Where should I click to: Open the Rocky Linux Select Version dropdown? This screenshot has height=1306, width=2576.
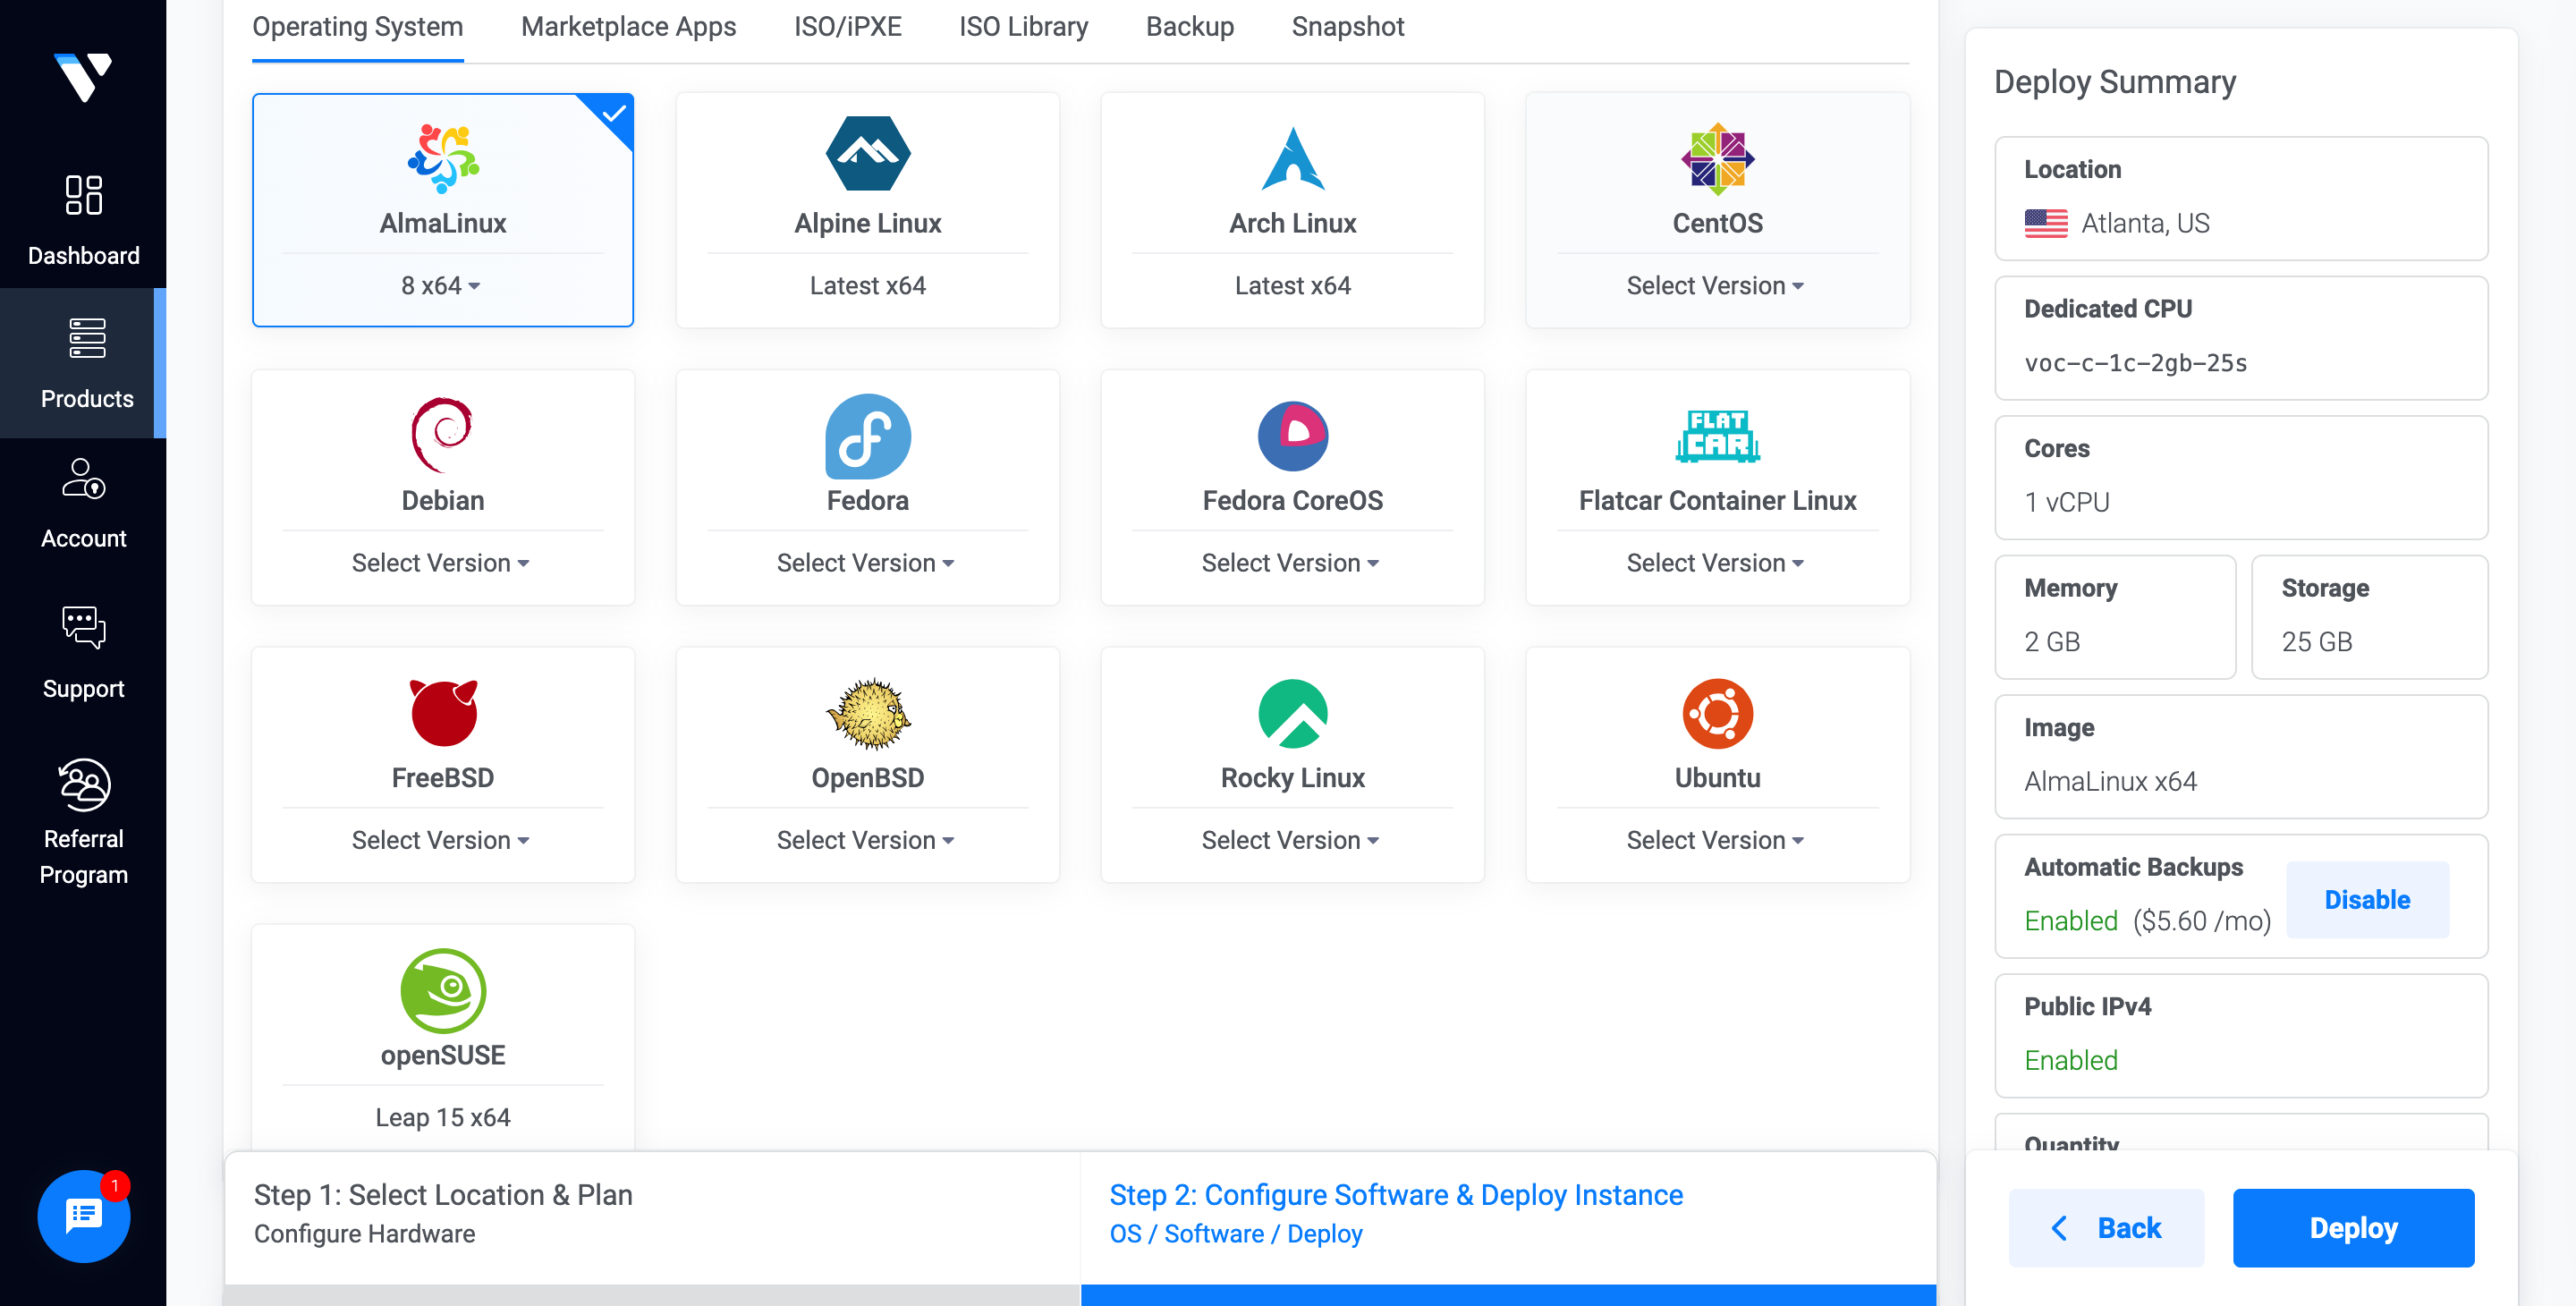[x=1291, y=840]
